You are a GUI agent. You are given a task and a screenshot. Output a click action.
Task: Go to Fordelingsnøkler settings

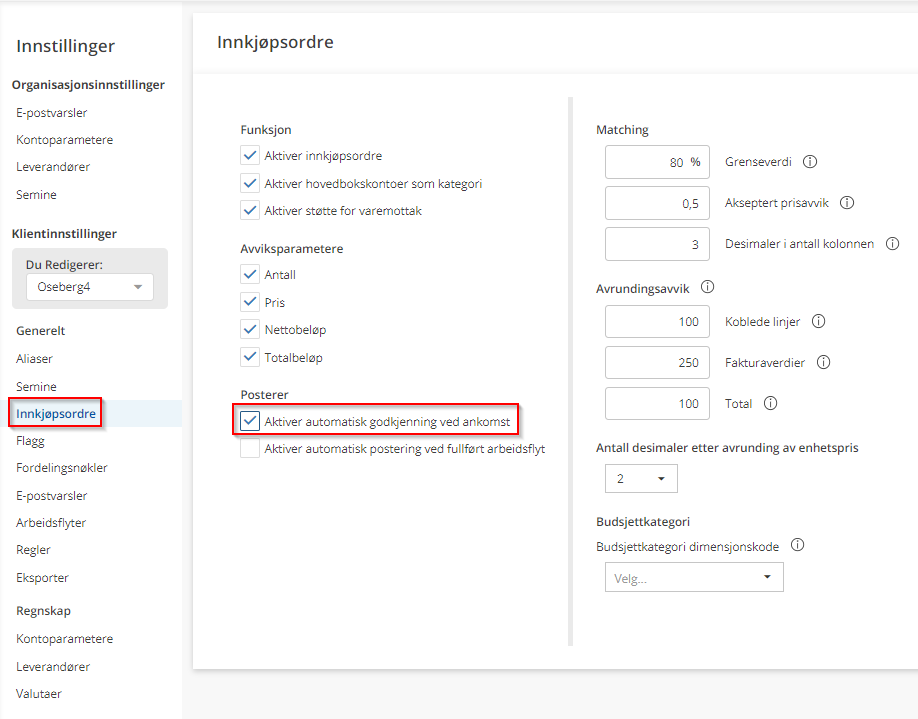(x=62, y=468)
